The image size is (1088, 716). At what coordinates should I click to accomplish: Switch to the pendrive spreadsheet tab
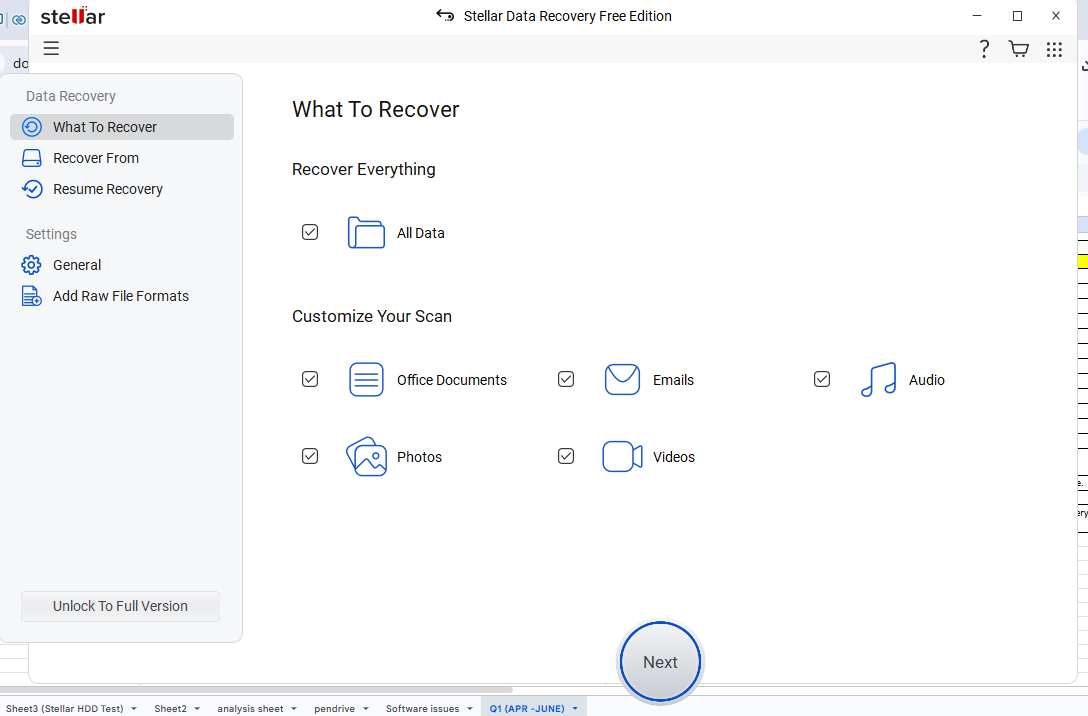point(334,708)
